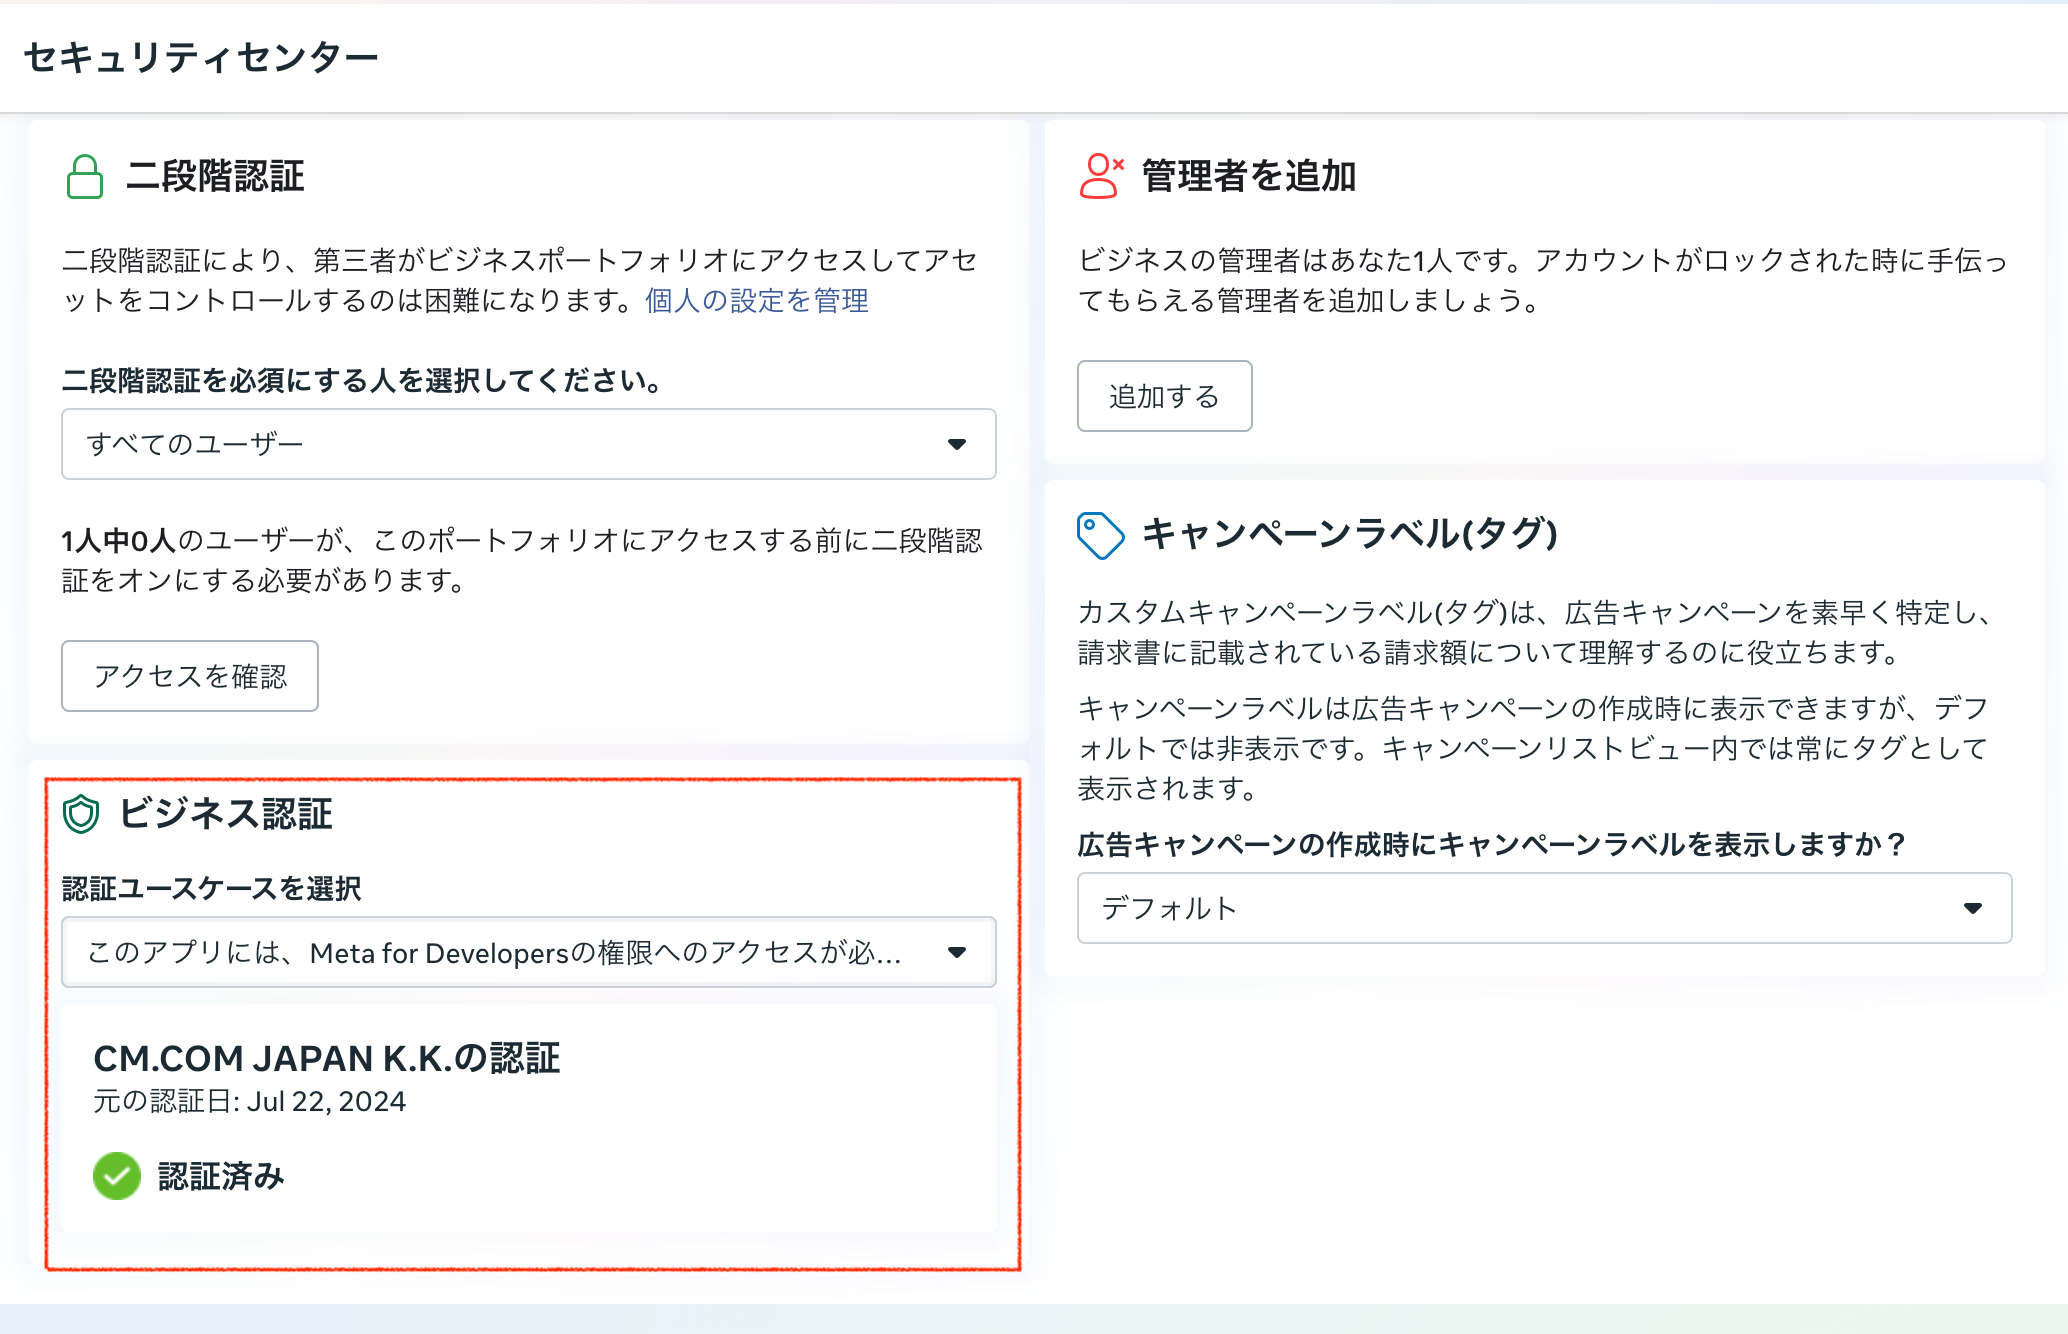
Task: Click the dropdown arrow on すべてのユーザー selector
Action: point(958,444)
